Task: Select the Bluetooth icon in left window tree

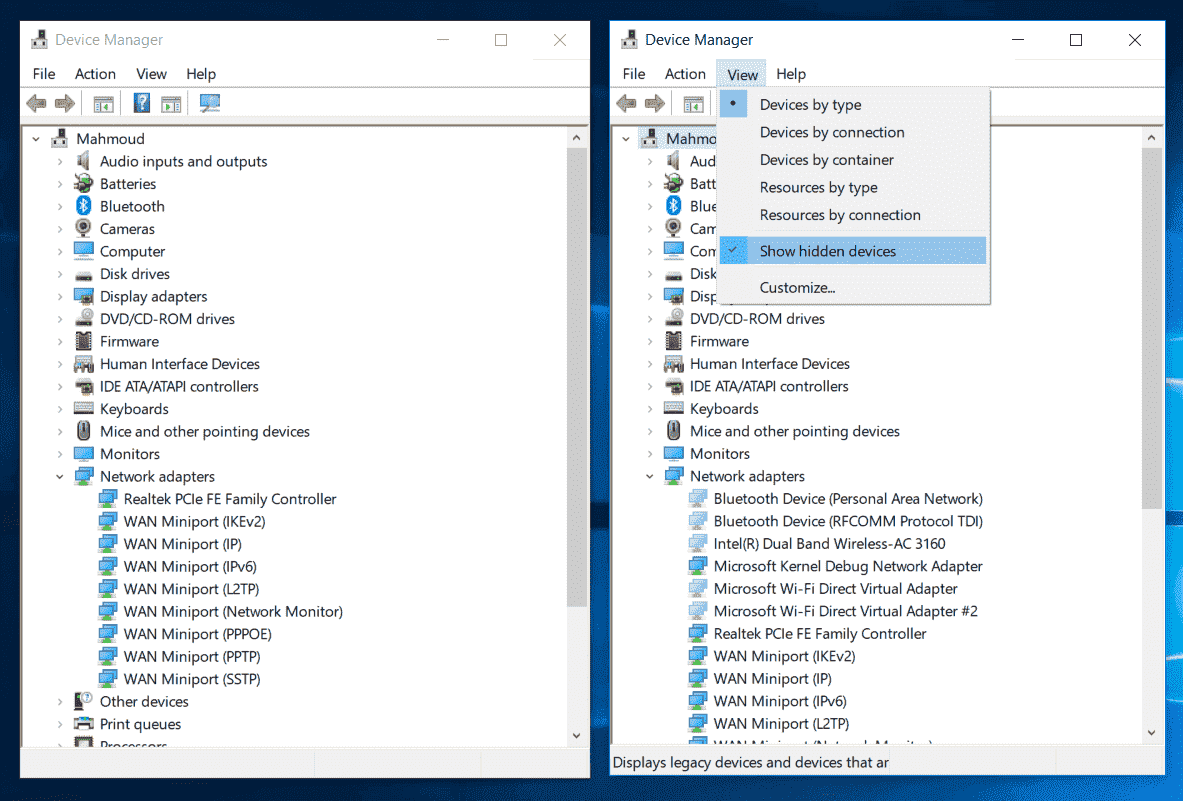Action: (x=84, y=206)
